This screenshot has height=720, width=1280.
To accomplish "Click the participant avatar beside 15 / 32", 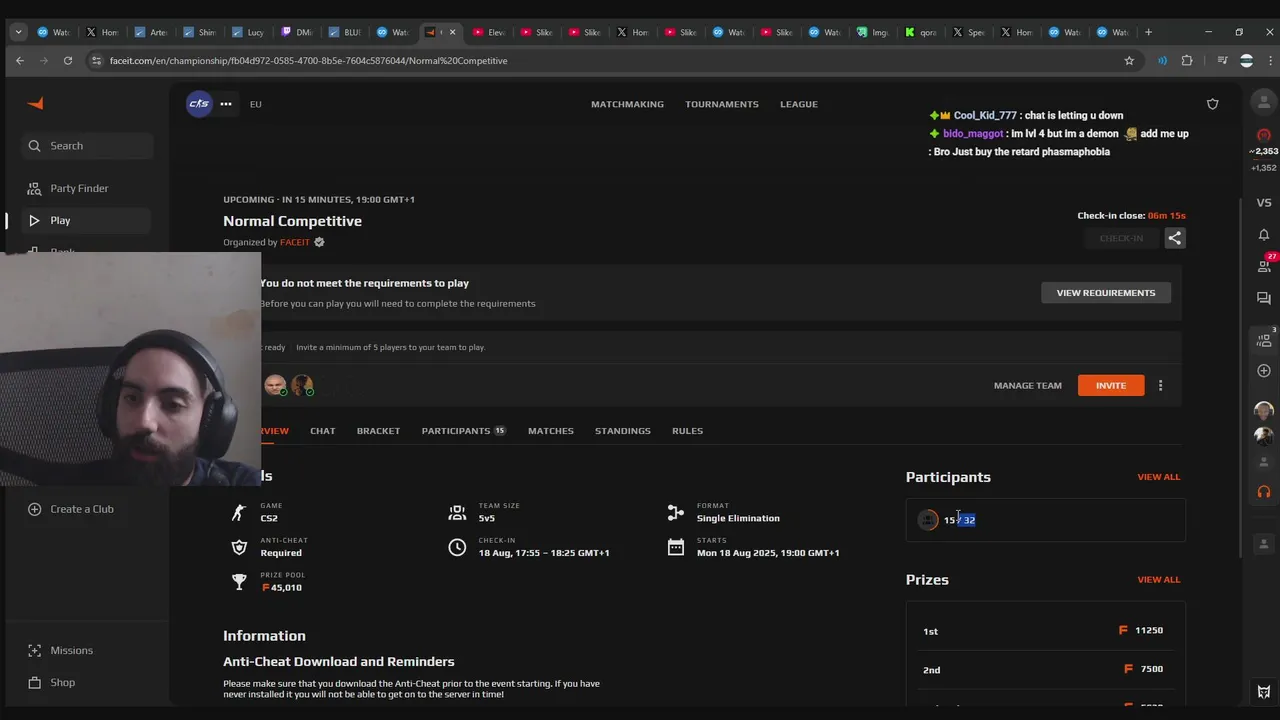I will (928, 520).
